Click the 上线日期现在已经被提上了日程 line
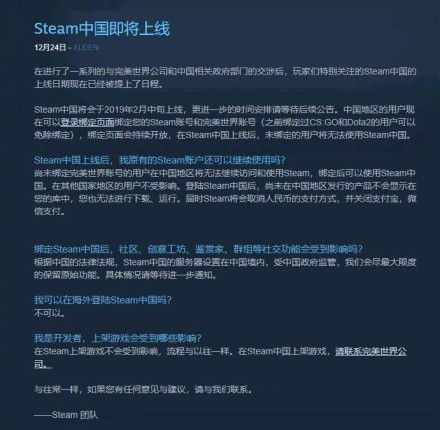Viewport: 440px width, 430px height. pyautogui.click(x=99, y=84)
